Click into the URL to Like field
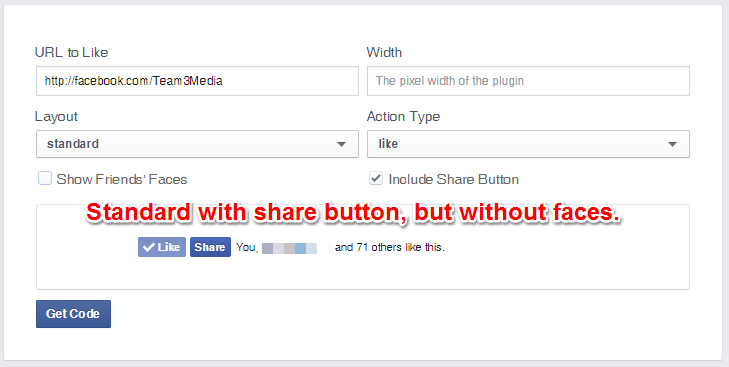 tap(197, 81)
